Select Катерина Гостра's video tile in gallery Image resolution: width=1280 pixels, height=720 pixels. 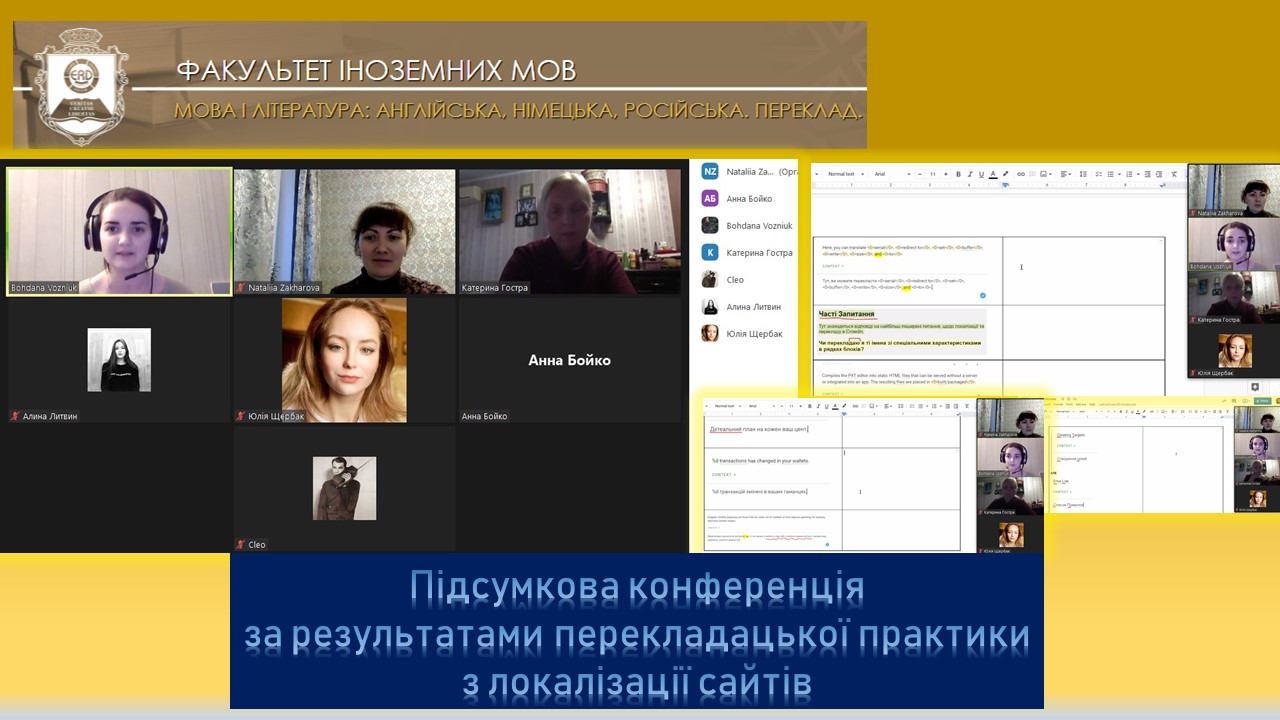click(570, 231)
